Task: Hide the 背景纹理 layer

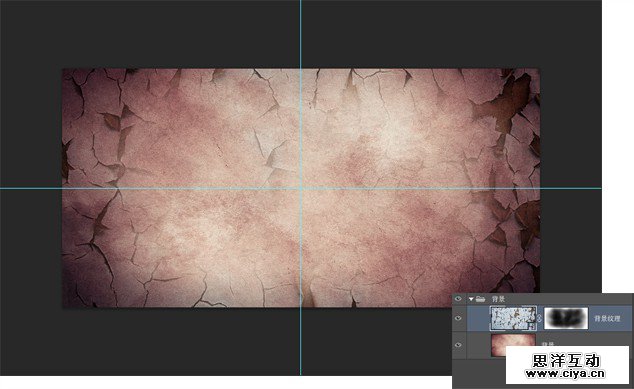Action: [458, 318]
